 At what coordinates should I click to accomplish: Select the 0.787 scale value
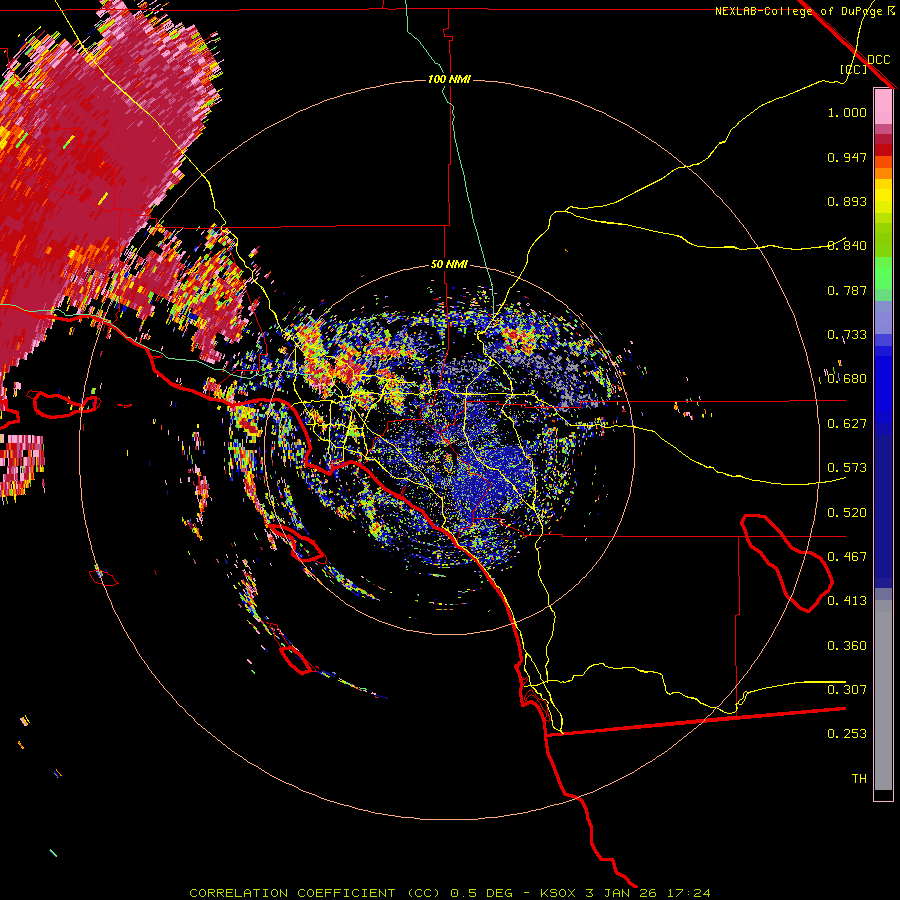click(x=847, y=290)
